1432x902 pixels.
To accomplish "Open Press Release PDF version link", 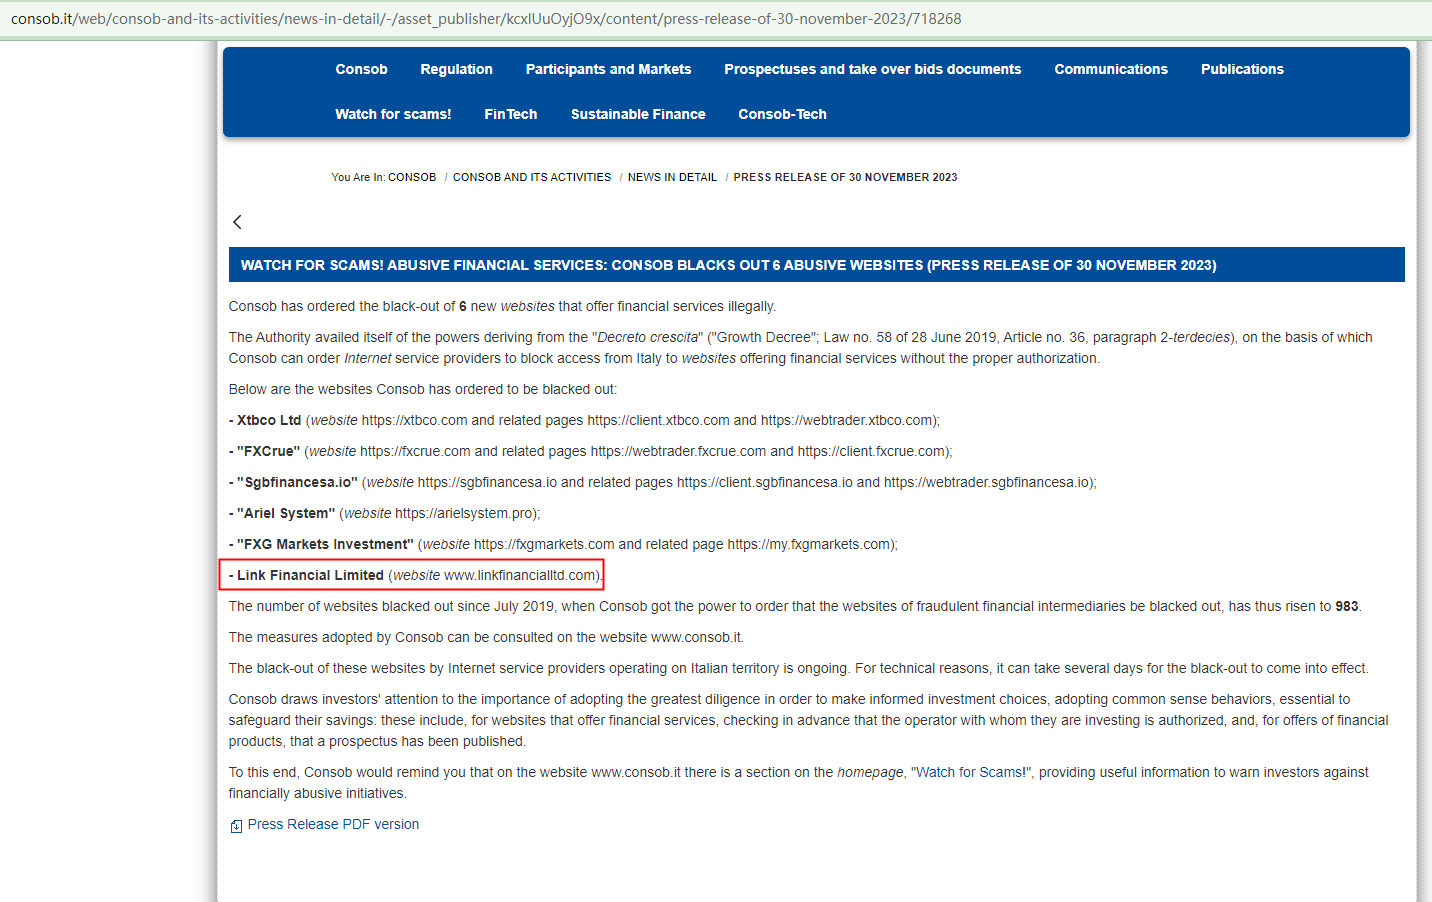I will point(333,824).
